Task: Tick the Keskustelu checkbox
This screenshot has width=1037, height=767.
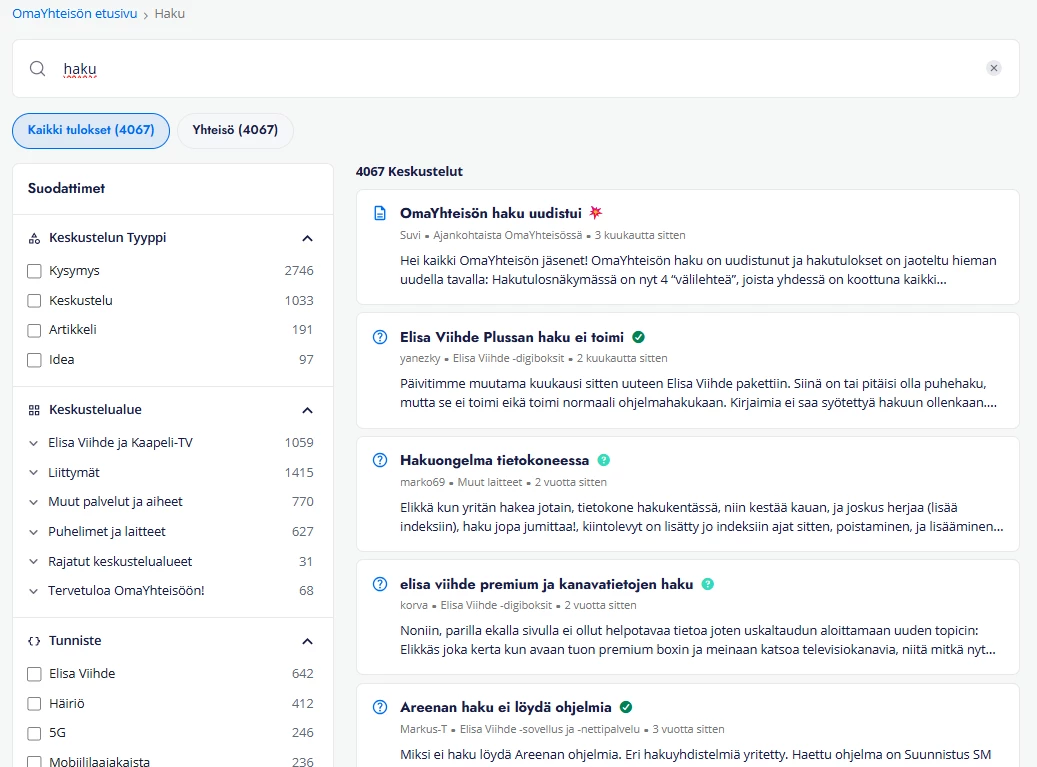Action: pyautogui.click(x=34, y=301)
